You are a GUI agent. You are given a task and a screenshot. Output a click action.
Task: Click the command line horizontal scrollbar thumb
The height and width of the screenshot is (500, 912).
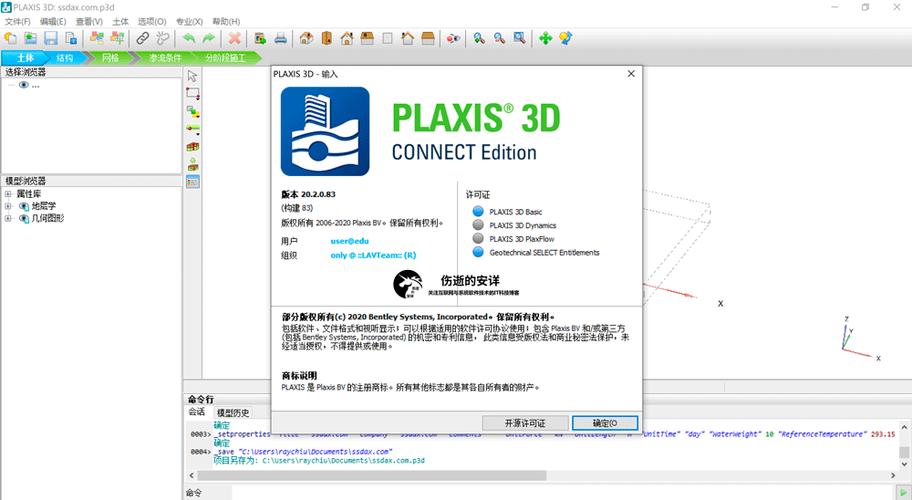tap(372, 475)
